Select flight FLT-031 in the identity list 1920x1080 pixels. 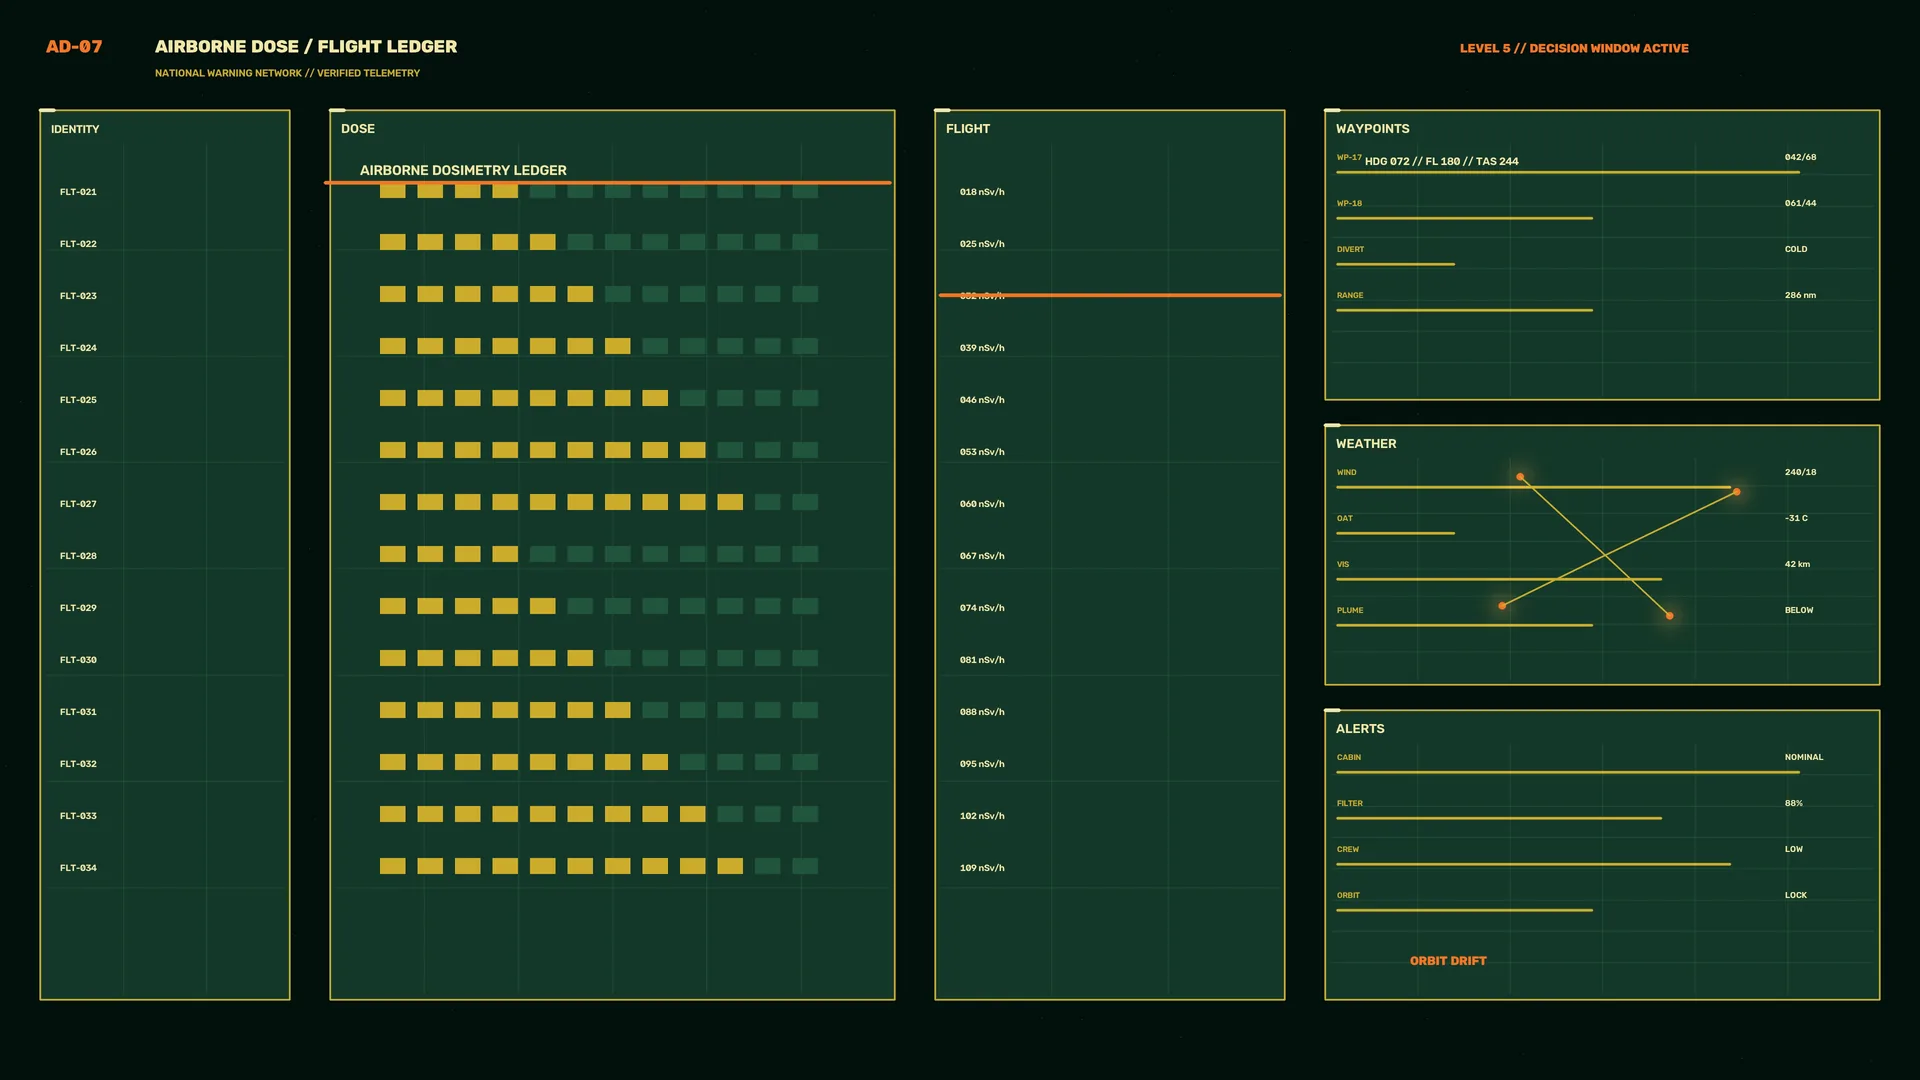78,712
